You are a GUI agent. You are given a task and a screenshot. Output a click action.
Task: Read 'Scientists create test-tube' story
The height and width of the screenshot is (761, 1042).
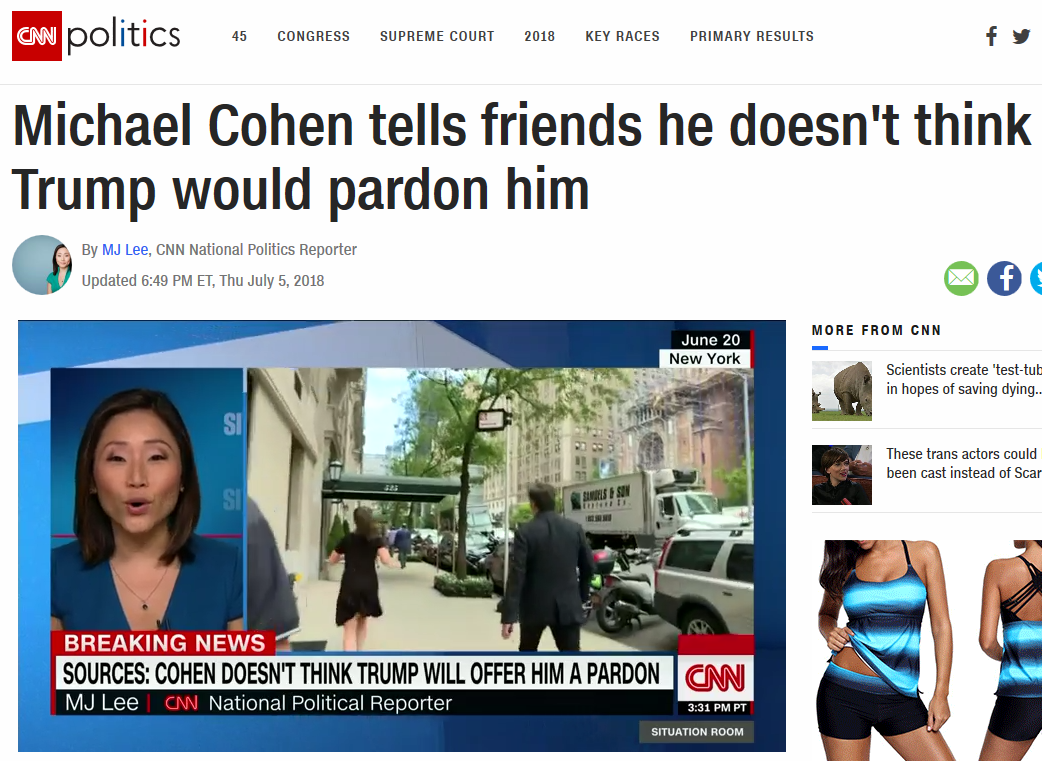[x=964, y=380]
